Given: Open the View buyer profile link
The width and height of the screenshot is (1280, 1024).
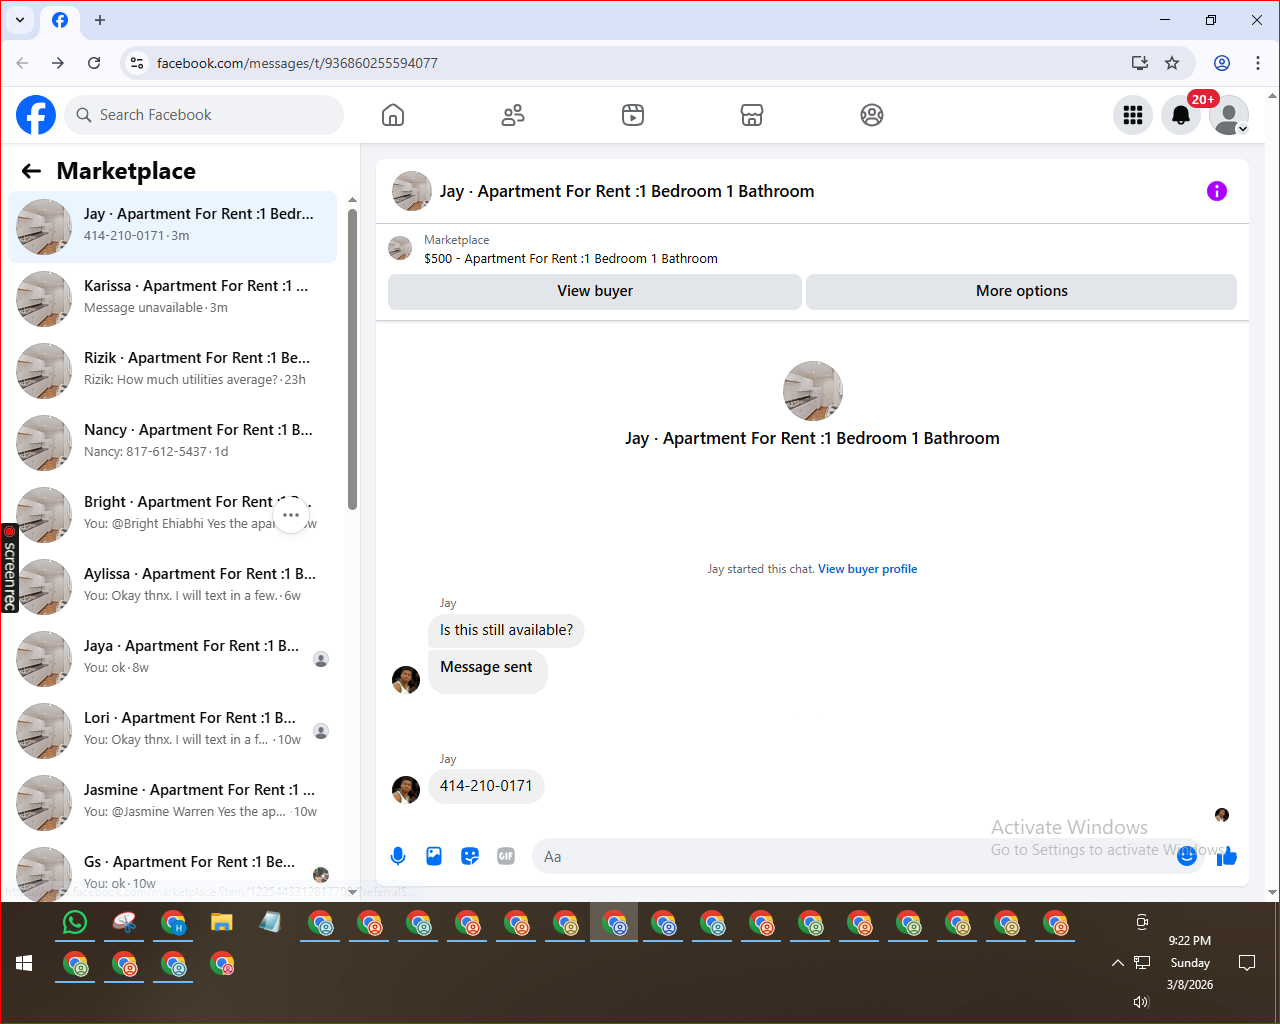Looking at the screenshot, I should pos(867,569).
